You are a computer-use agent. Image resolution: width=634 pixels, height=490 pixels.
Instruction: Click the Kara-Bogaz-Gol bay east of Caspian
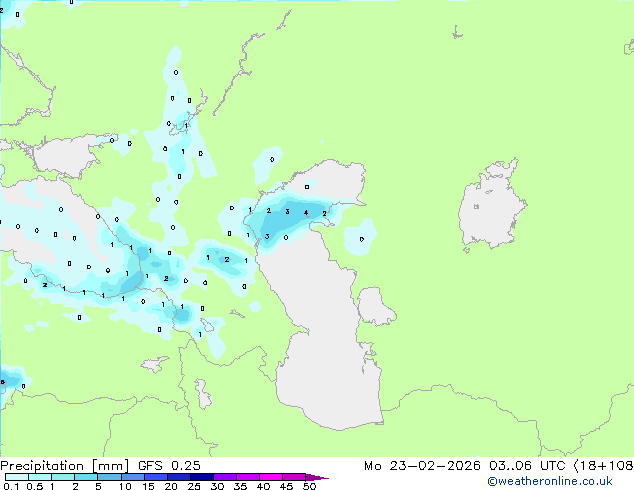click(375, 306)
